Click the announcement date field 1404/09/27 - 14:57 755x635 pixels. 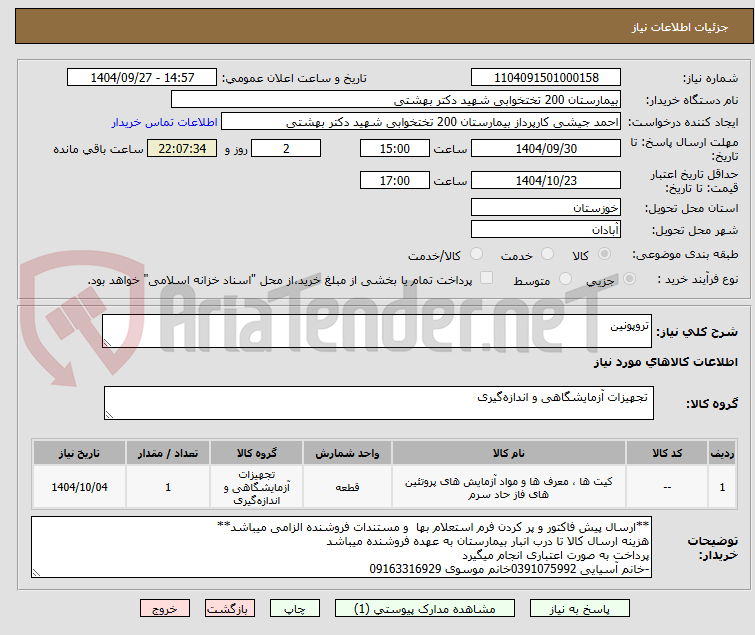tap(142, 78)
